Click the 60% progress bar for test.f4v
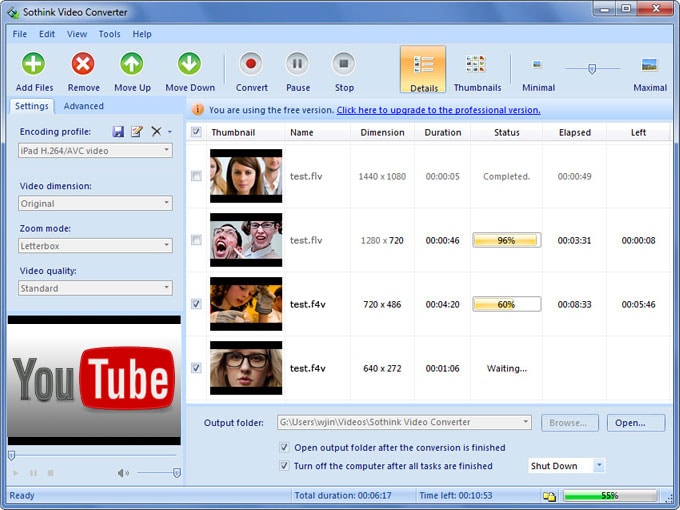The width and height of the screenshot is (680, 510). pyautogui.click(x=506, y=304)
